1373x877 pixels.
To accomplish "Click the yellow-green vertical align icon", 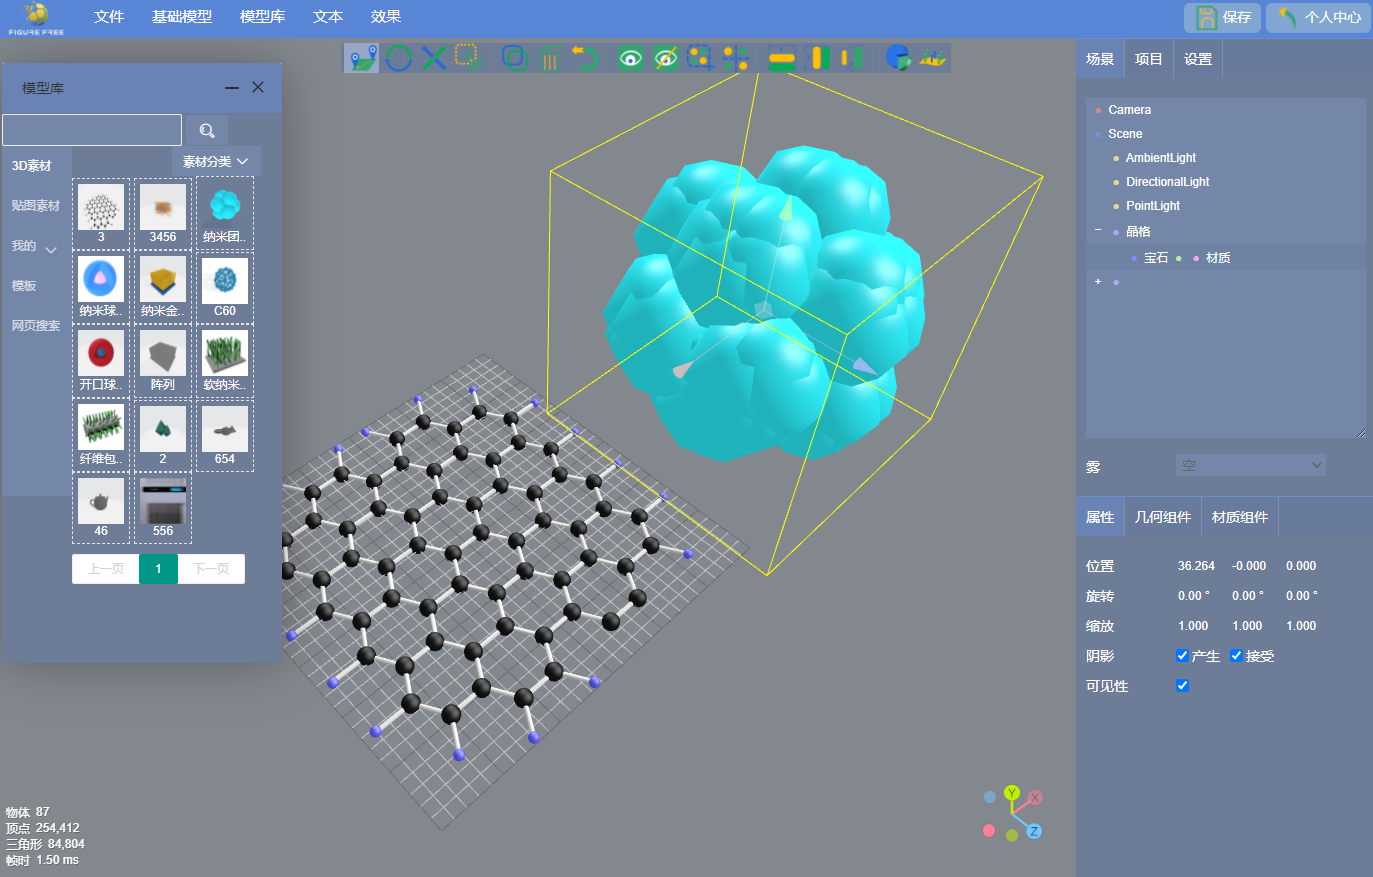I will (782, 58).
